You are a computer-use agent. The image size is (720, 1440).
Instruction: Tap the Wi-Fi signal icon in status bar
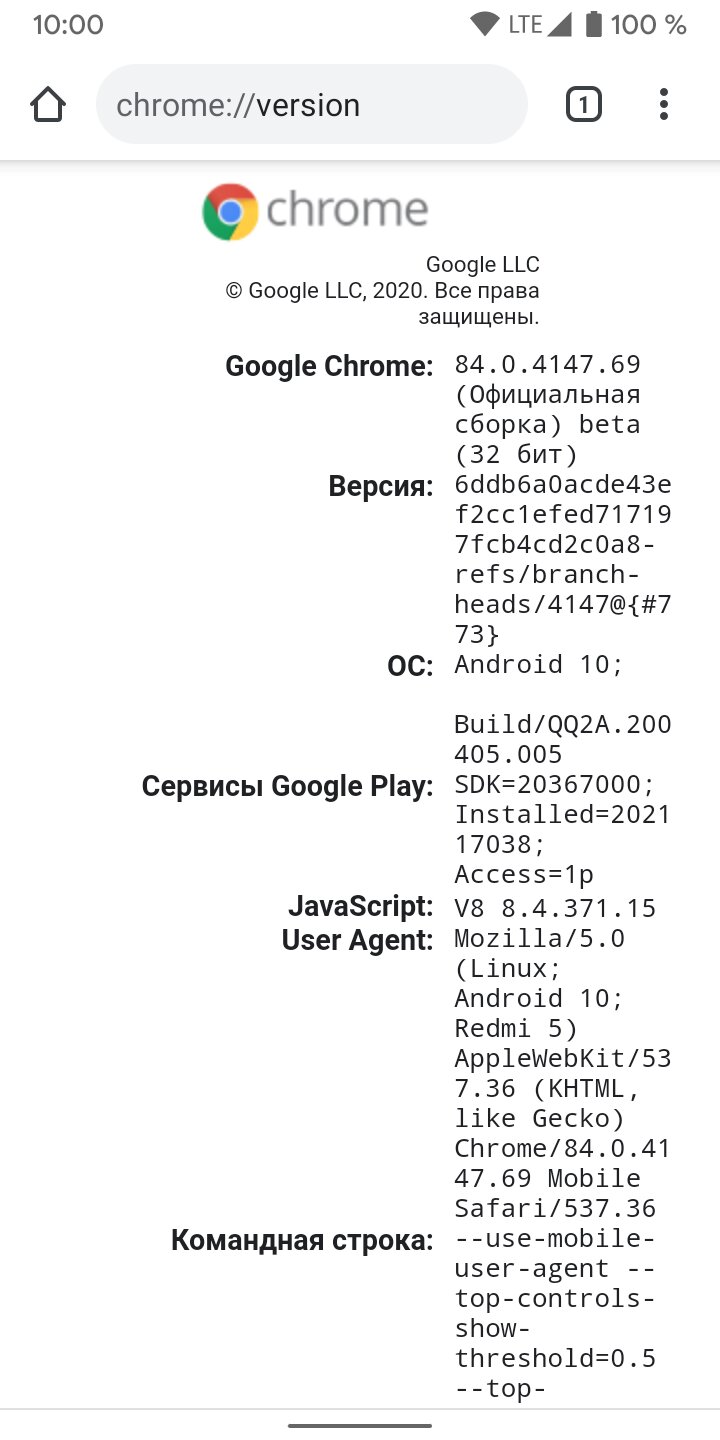485,25
